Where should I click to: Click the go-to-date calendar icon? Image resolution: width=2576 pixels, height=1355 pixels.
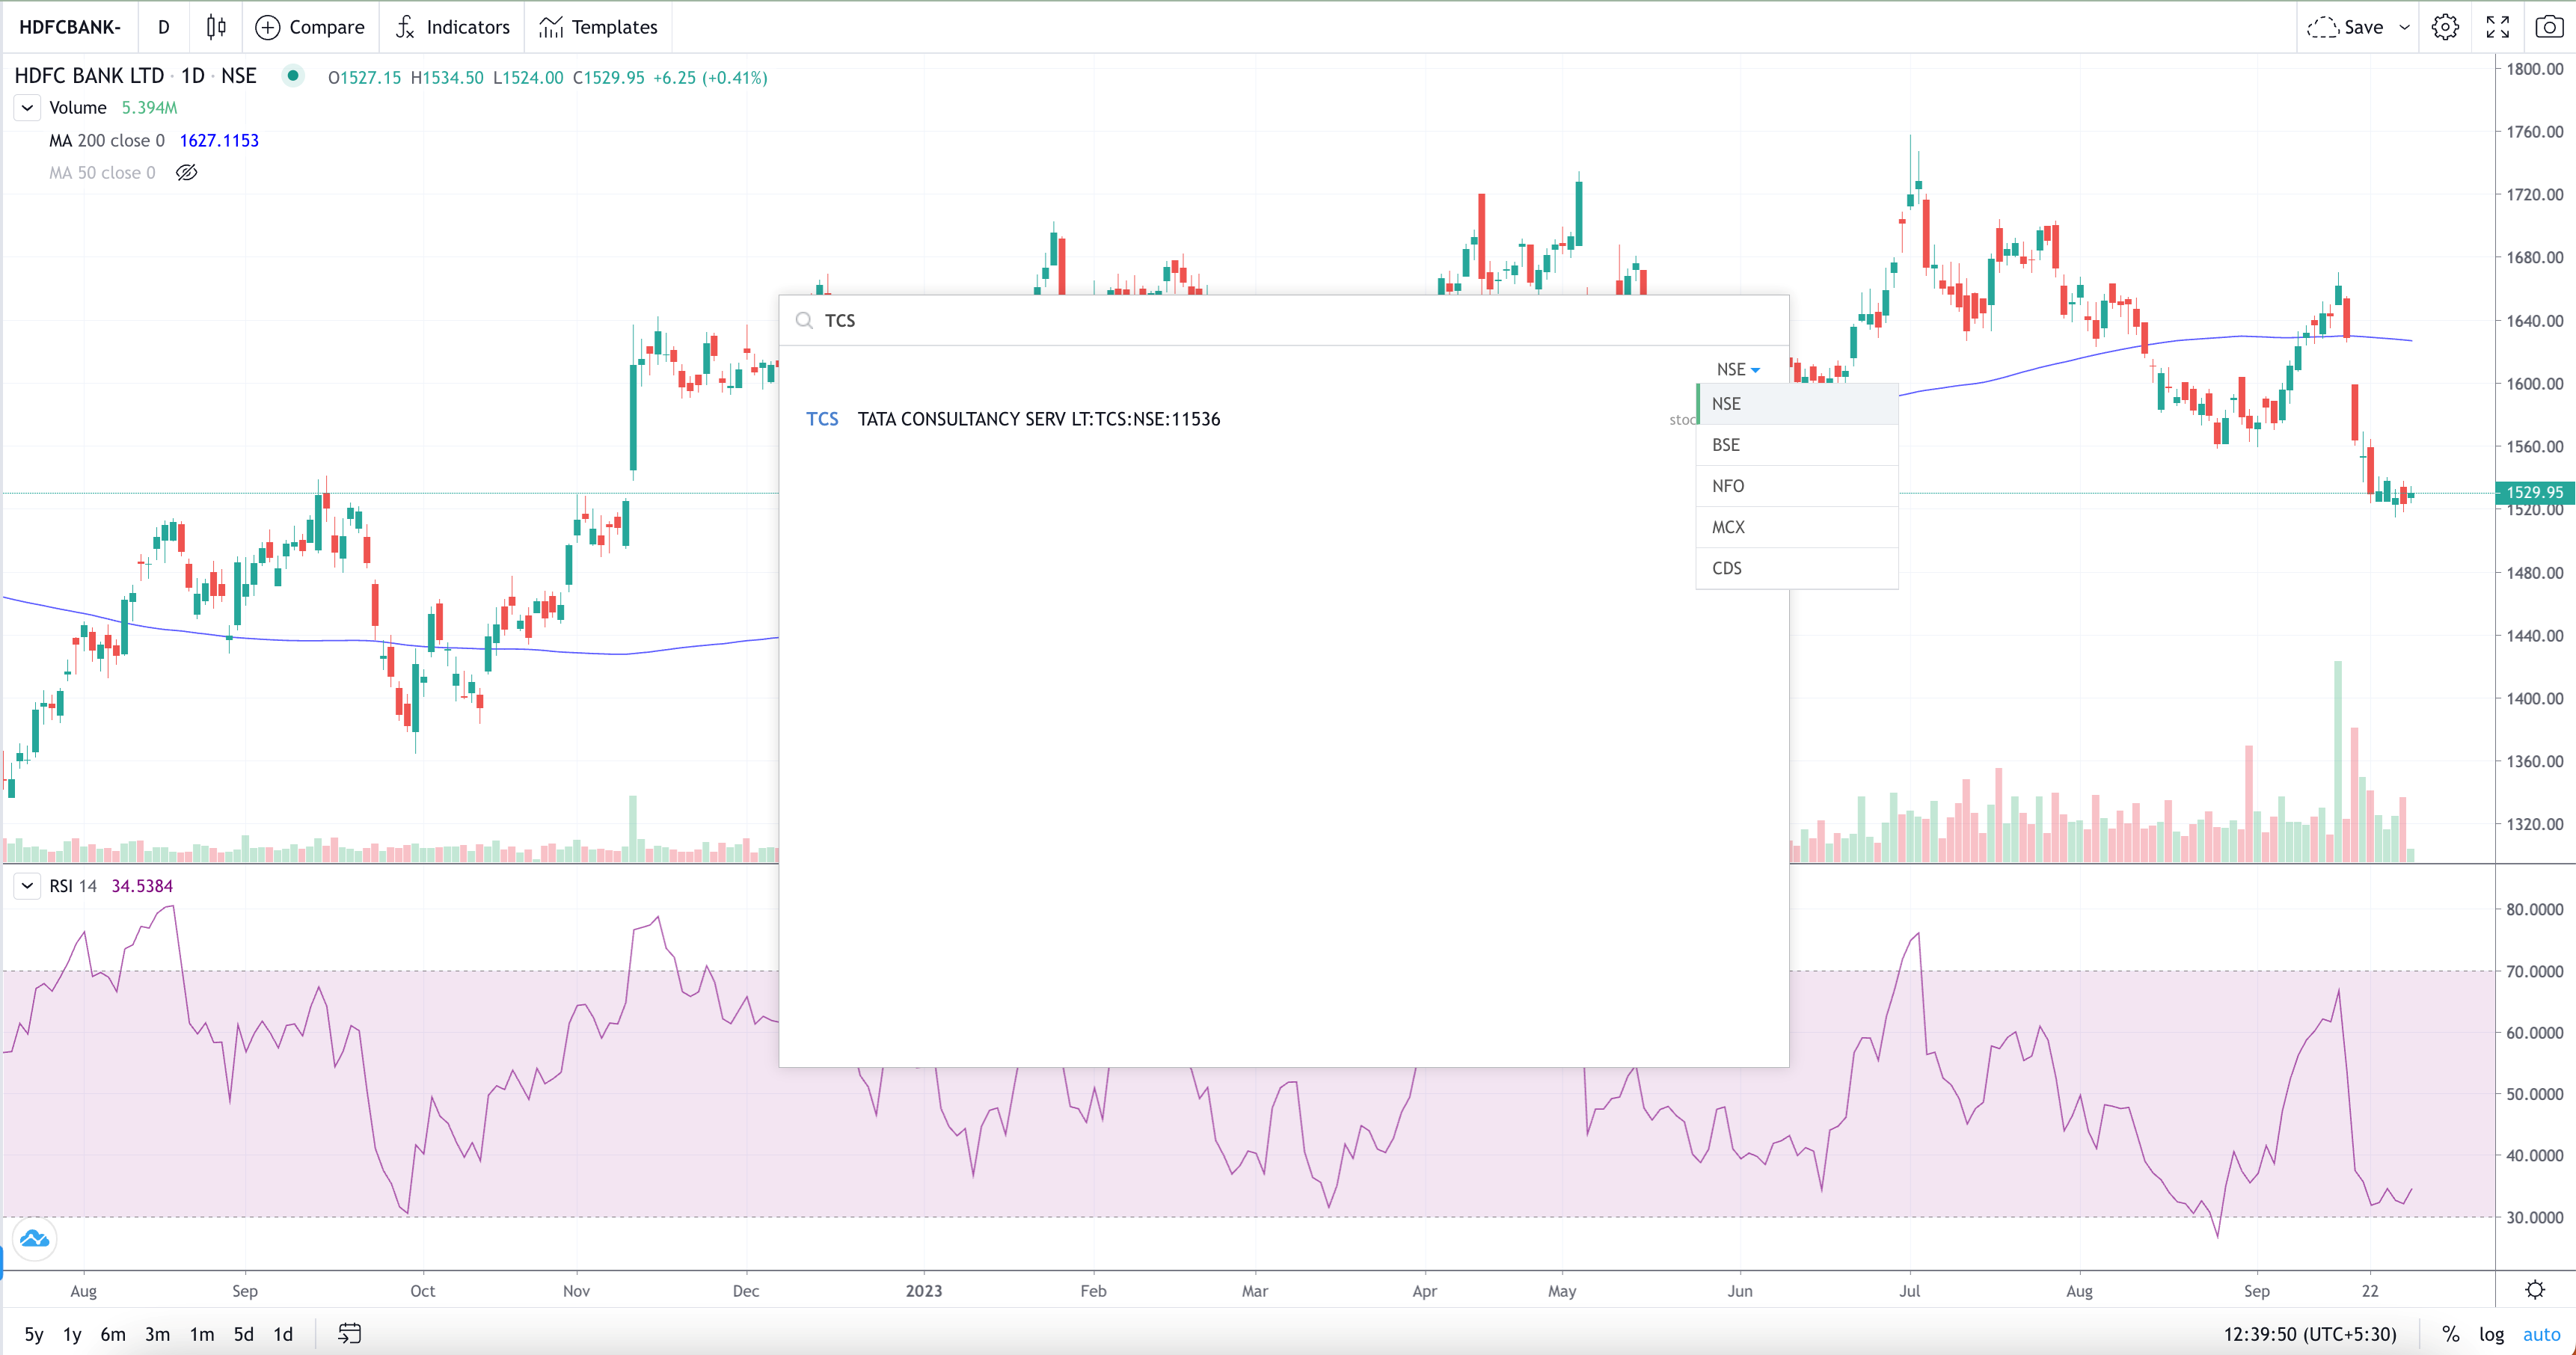[x=349, y=1333]
